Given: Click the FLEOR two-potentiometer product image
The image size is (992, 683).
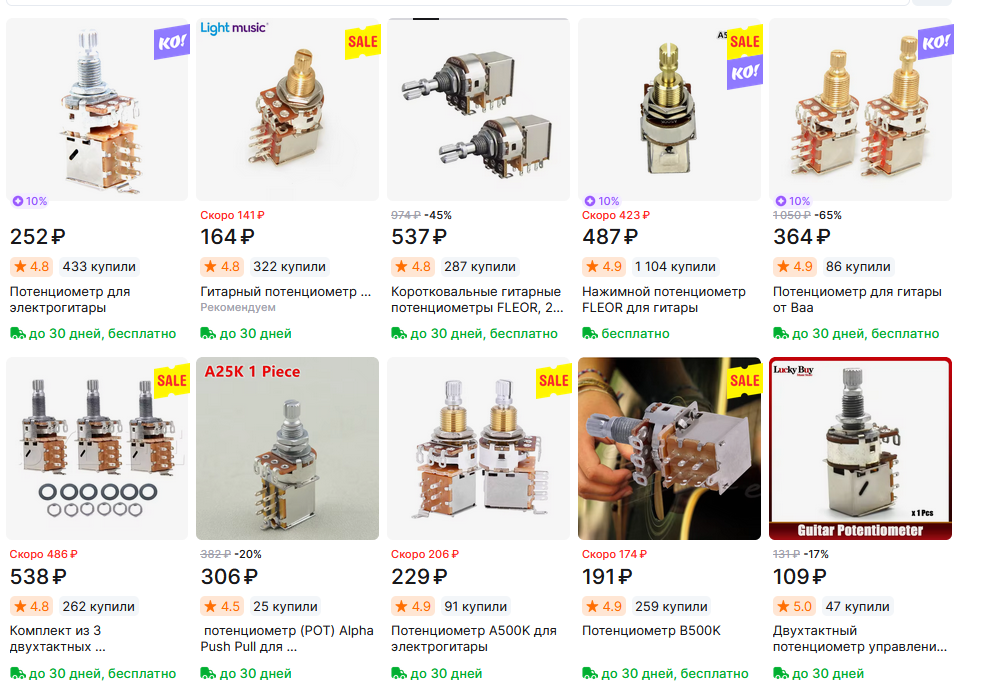Looking at the screenshot, I should tap(478, 109).
